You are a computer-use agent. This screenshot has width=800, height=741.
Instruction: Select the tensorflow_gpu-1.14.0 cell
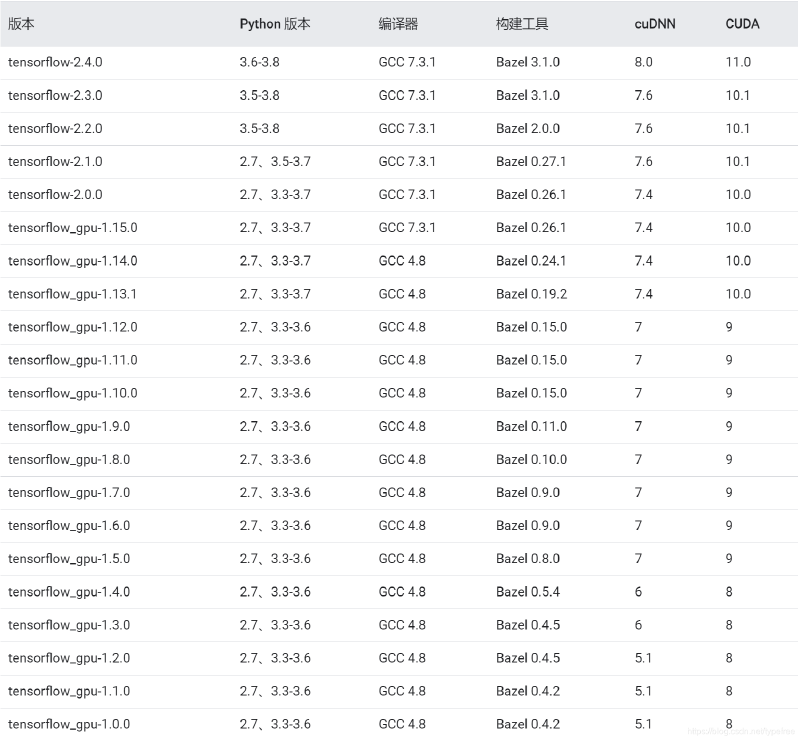pyautogui.click(x=72, y=261)
